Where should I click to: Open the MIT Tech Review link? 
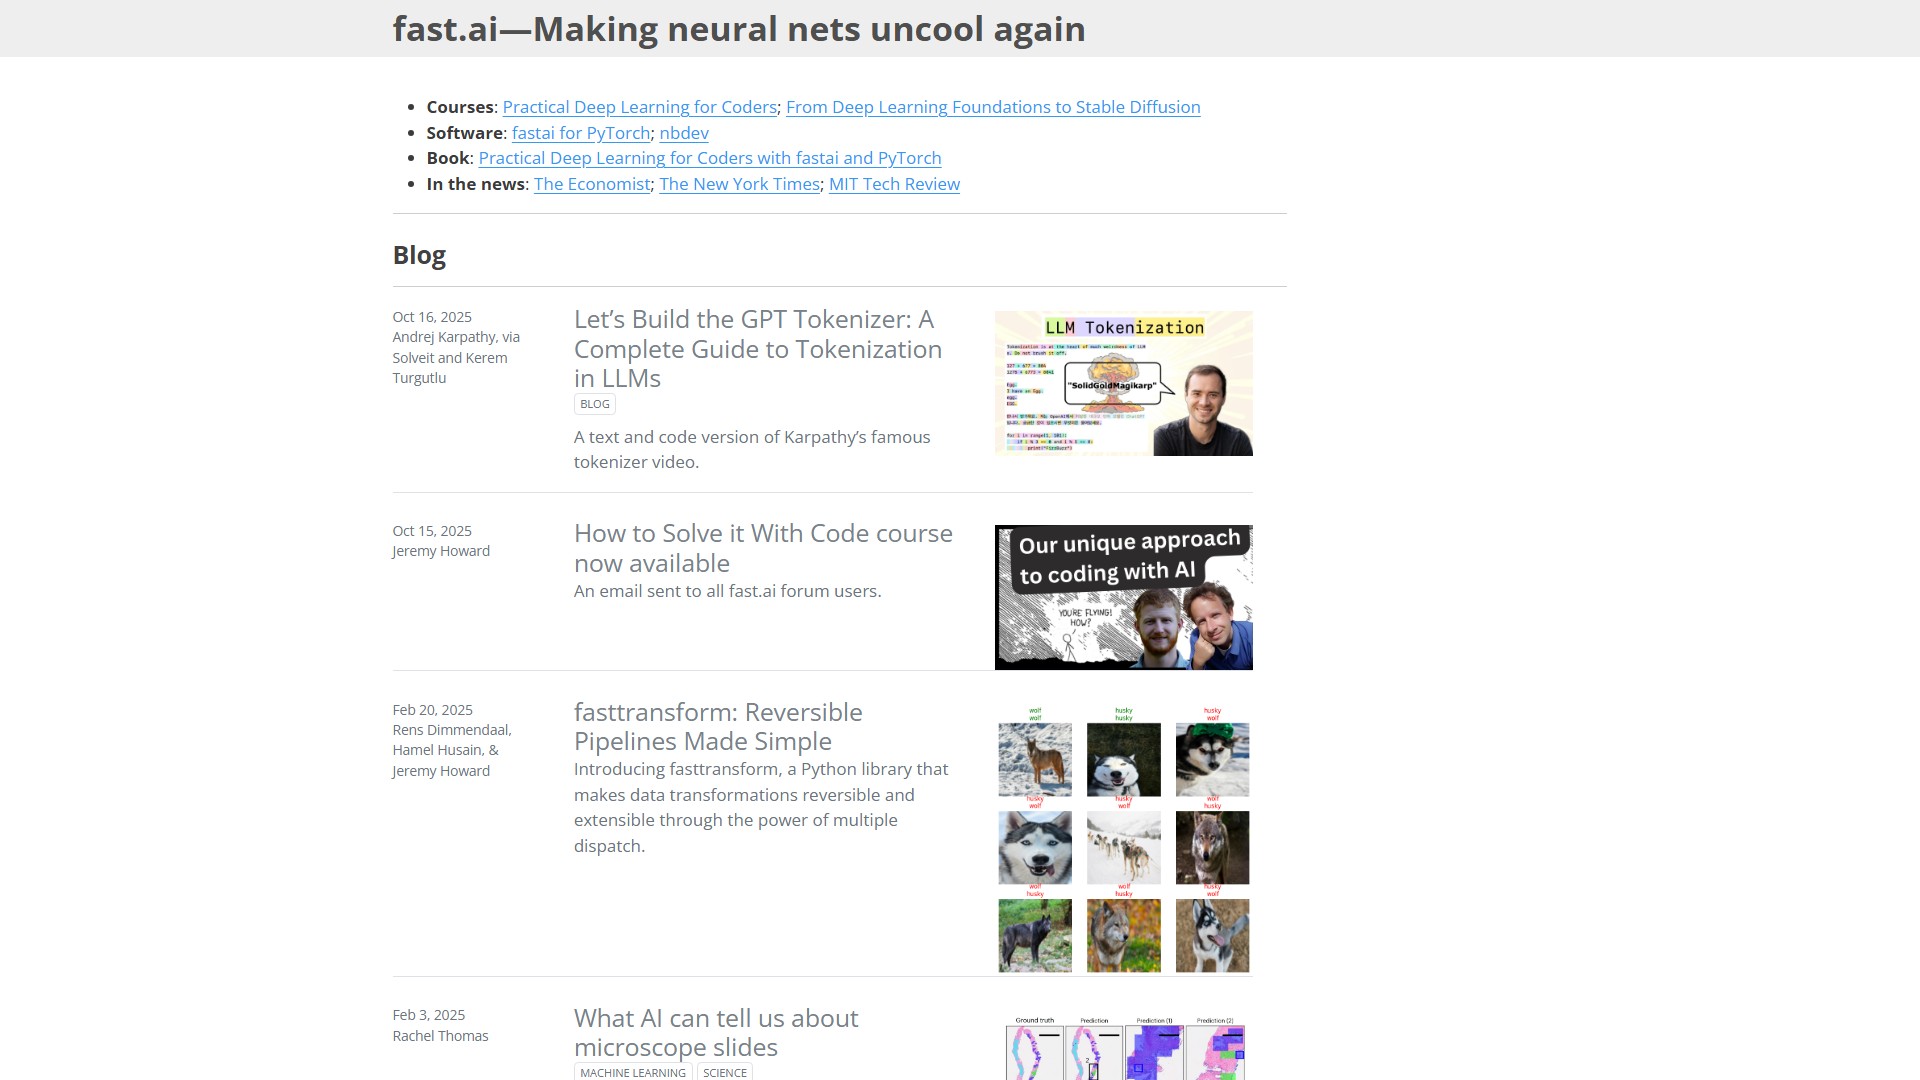894,184
